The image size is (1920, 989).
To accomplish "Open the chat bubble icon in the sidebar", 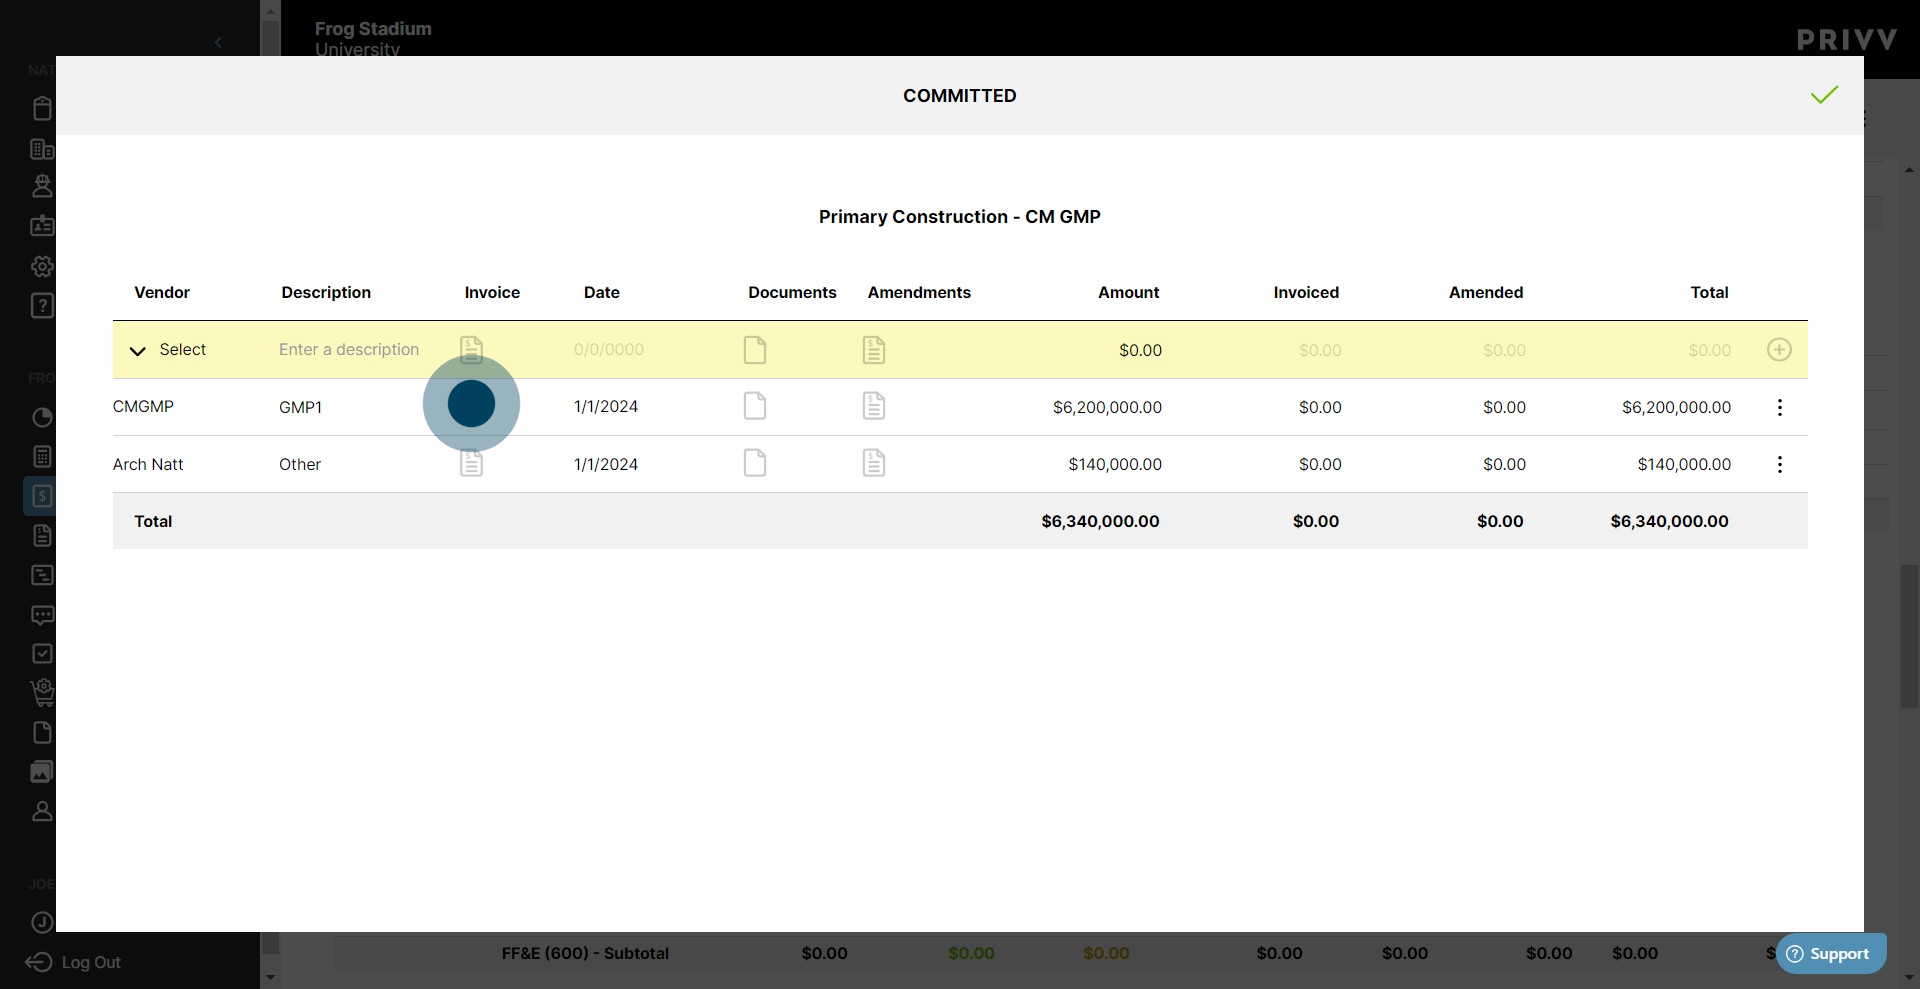I will (42, 615).
